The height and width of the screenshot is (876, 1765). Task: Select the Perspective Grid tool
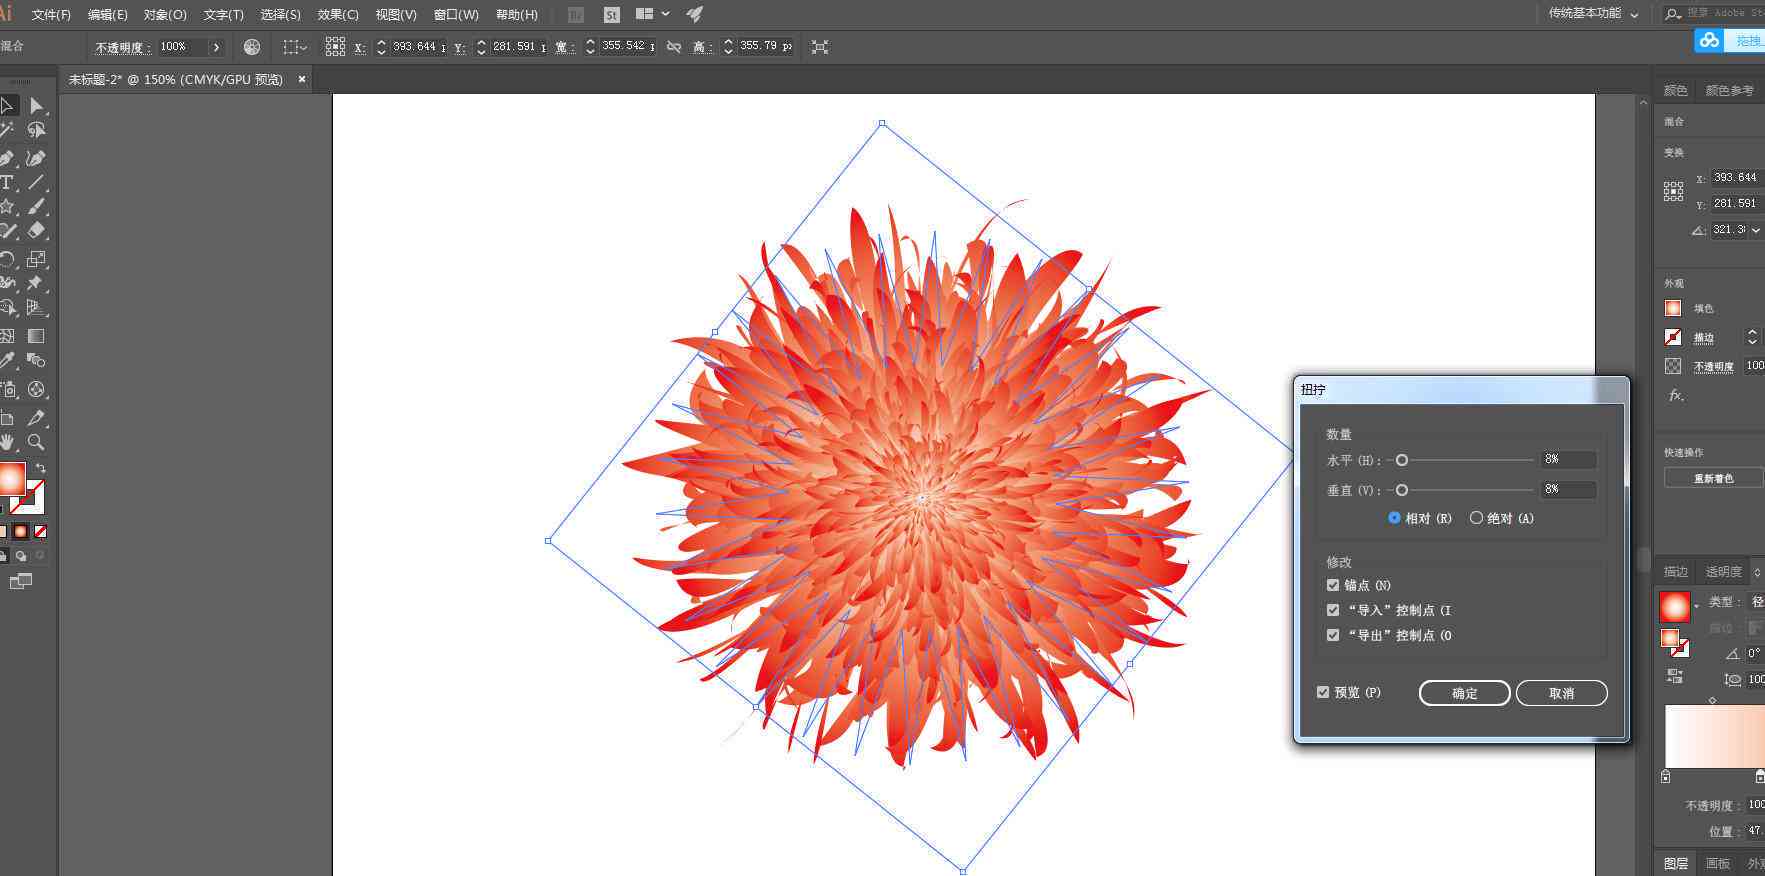pyautogui.click(x=36, y=307)
